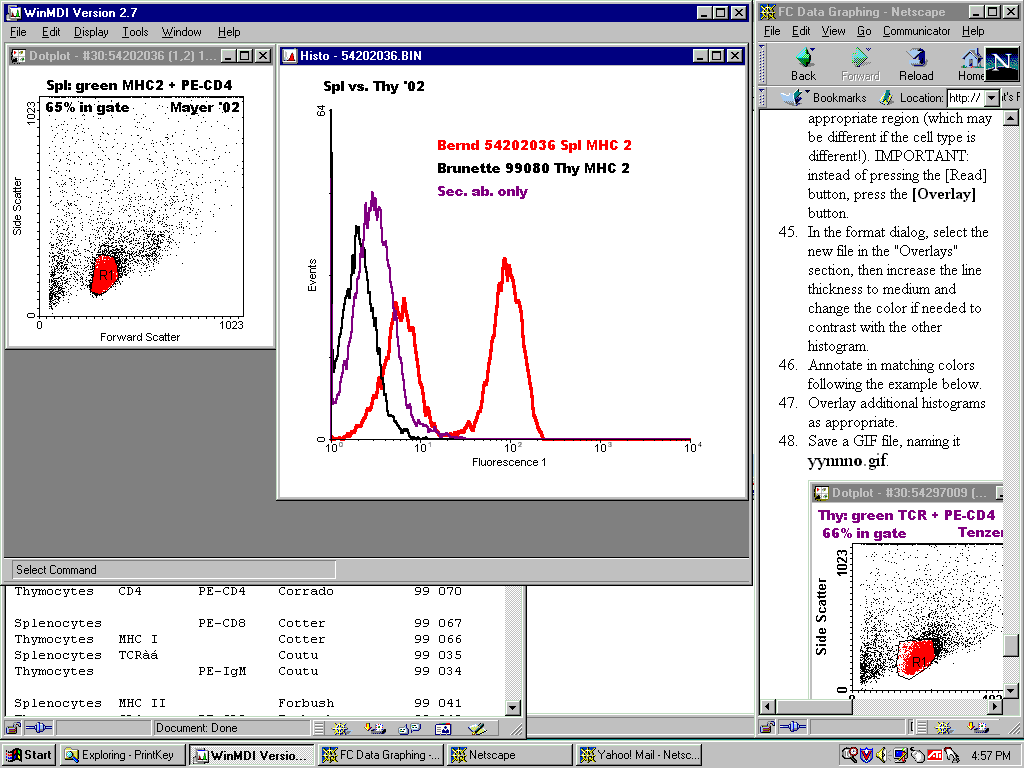Open the Communicator menu in Netscape
Viewport: 1024px width, 768px height.
pos(918,31)
